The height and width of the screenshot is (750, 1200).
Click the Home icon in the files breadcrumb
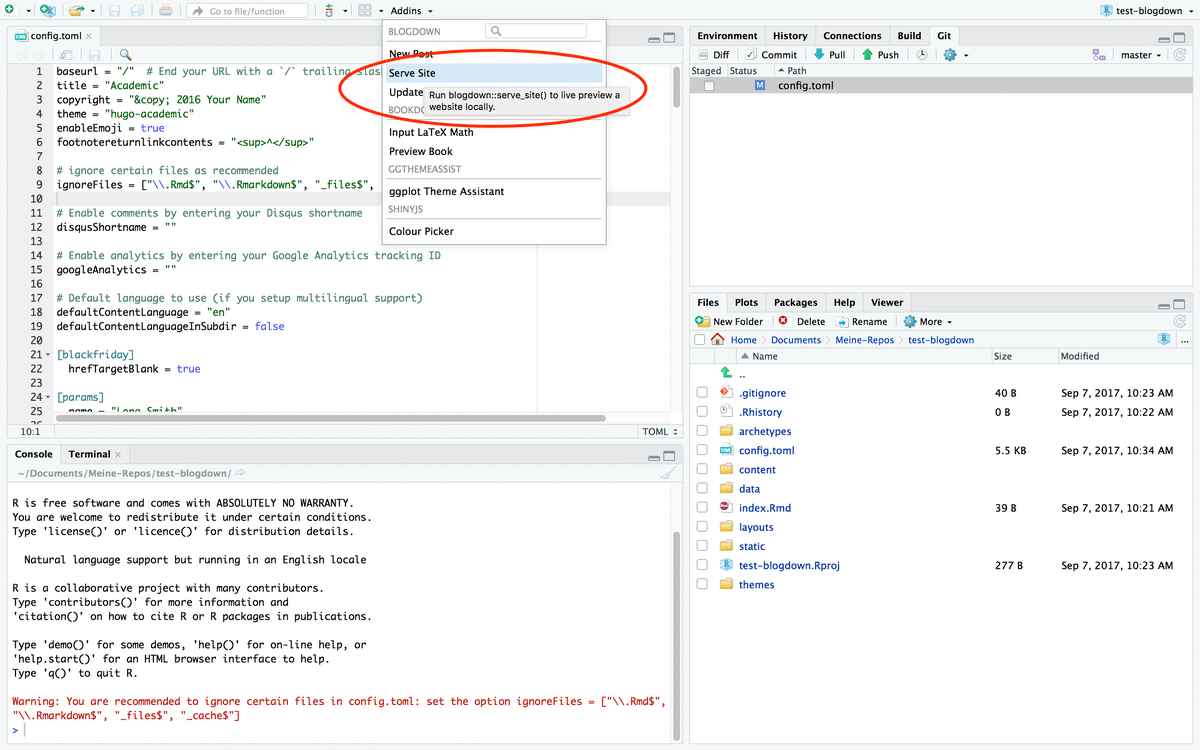[718, 340]
